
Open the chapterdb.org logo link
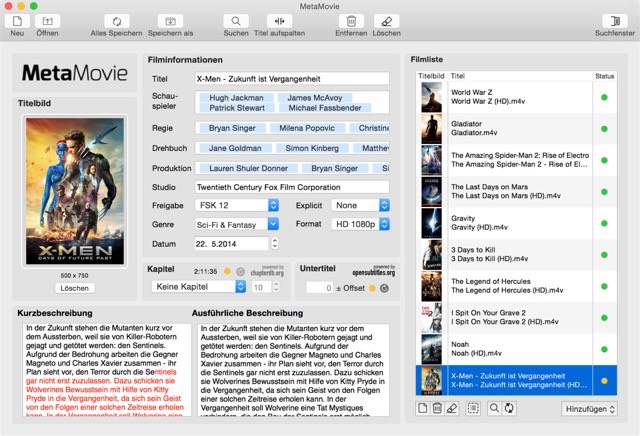[267, 271]
